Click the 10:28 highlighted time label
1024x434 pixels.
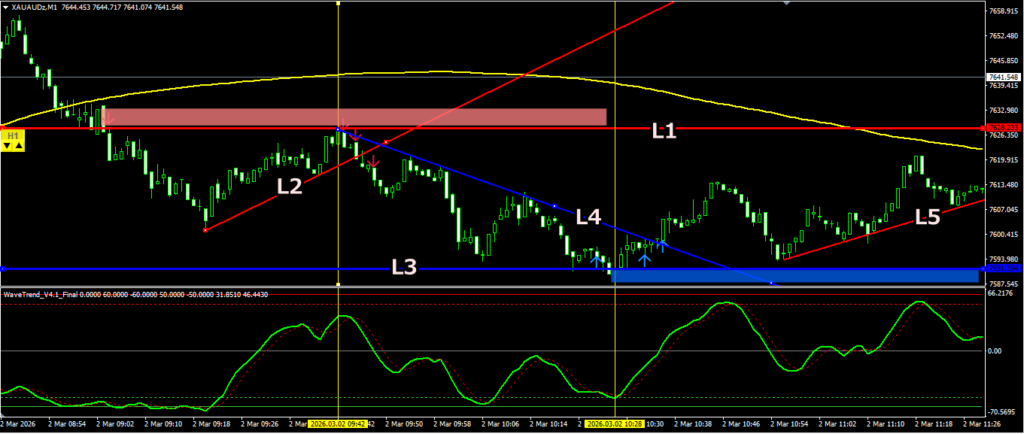point(614,424)
